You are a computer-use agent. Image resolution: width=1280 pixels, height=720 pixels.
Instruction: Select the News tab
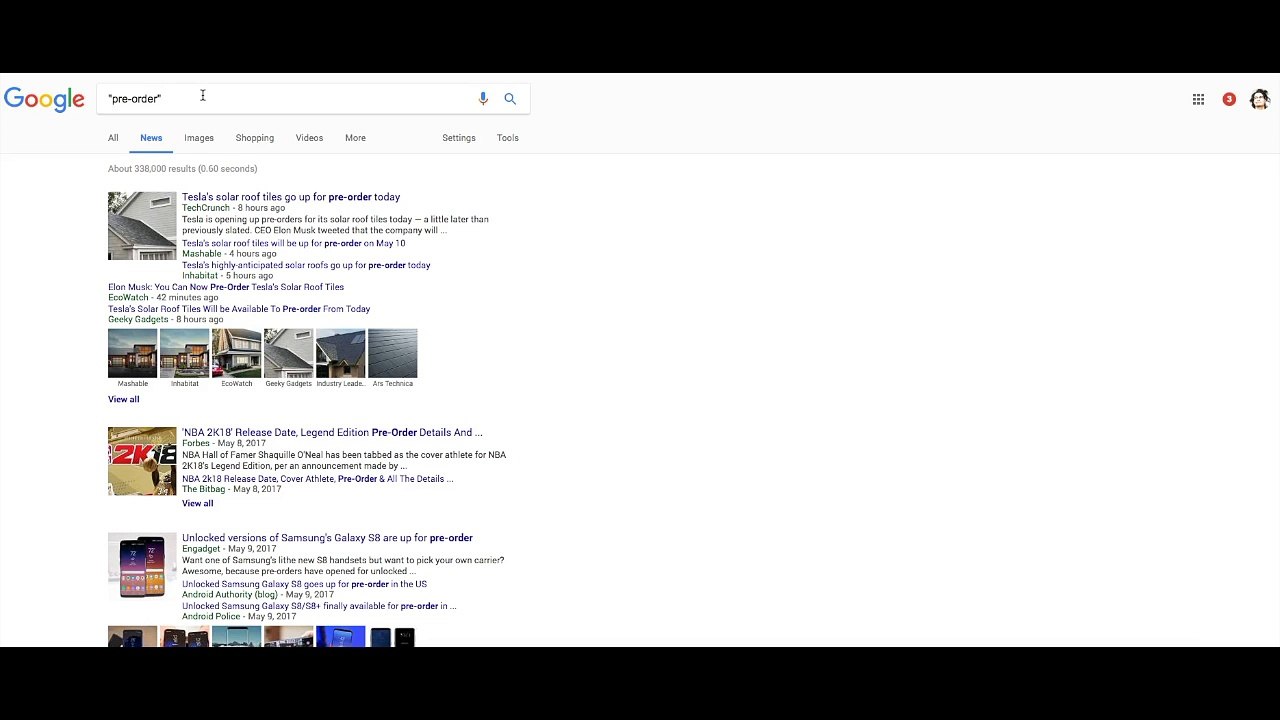(x=151, y=138)
